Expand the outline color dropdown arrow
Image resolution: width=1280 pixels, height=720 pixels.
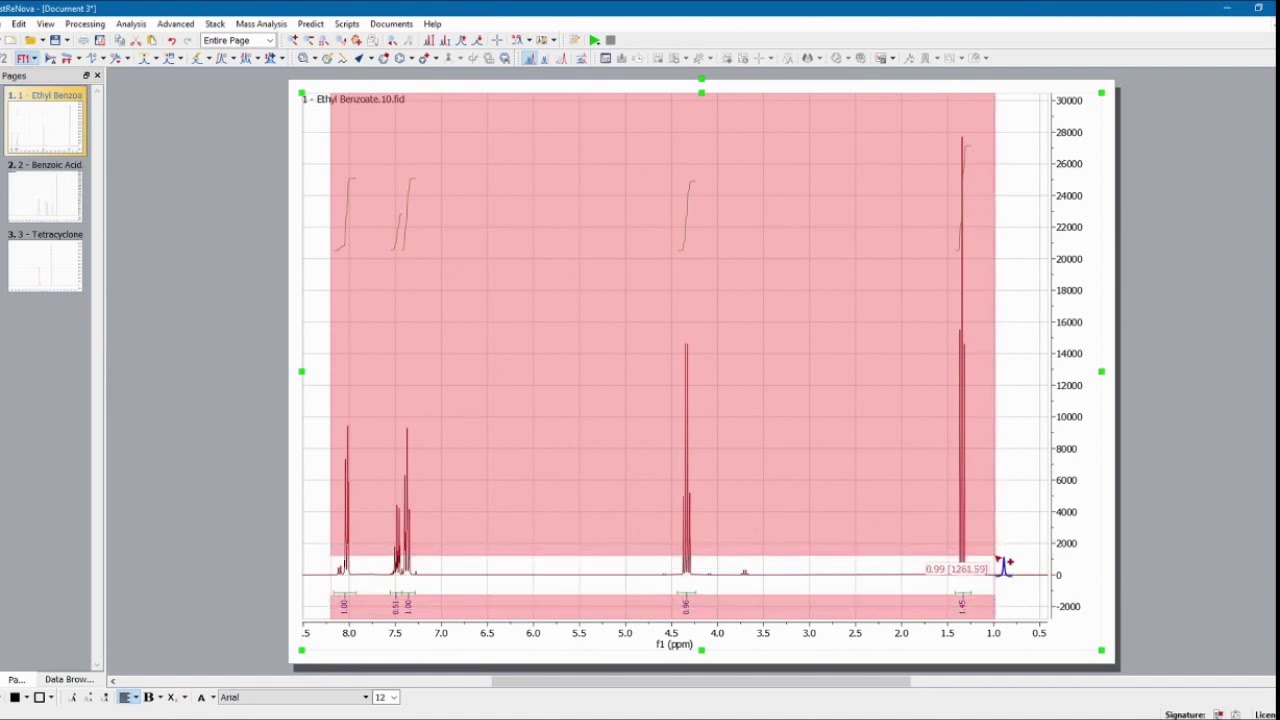(x=51, y=697)
